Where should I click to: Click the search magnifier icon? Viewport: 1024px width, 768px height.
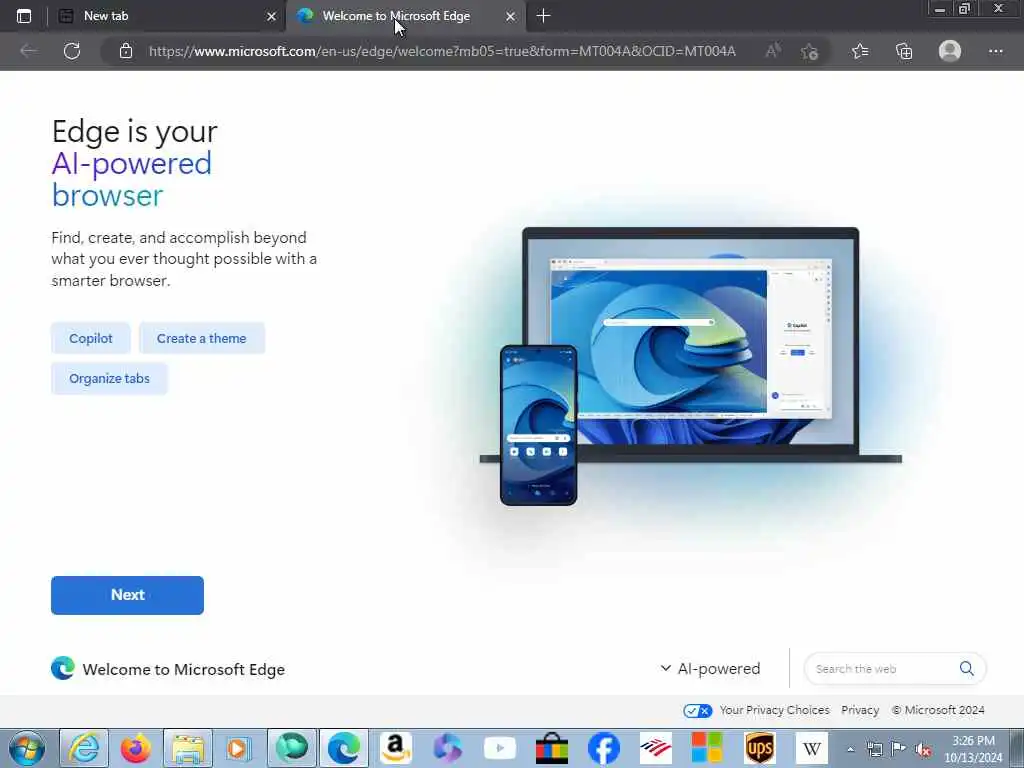(967, 669)
